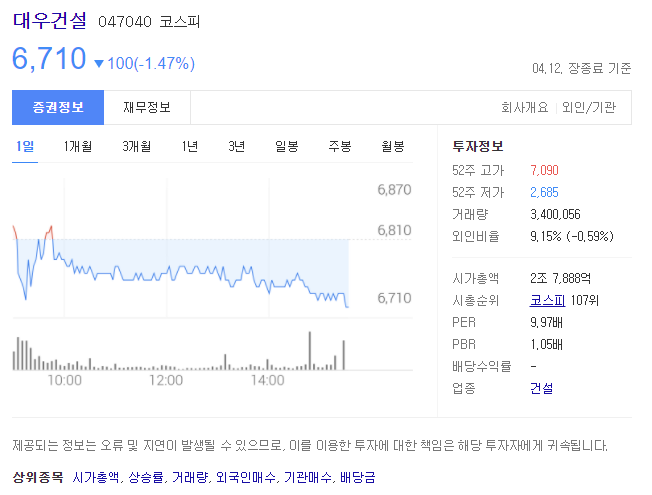Click the 6,810 chart axis label
The image size is (652, 495).
(x=394, y=230)
